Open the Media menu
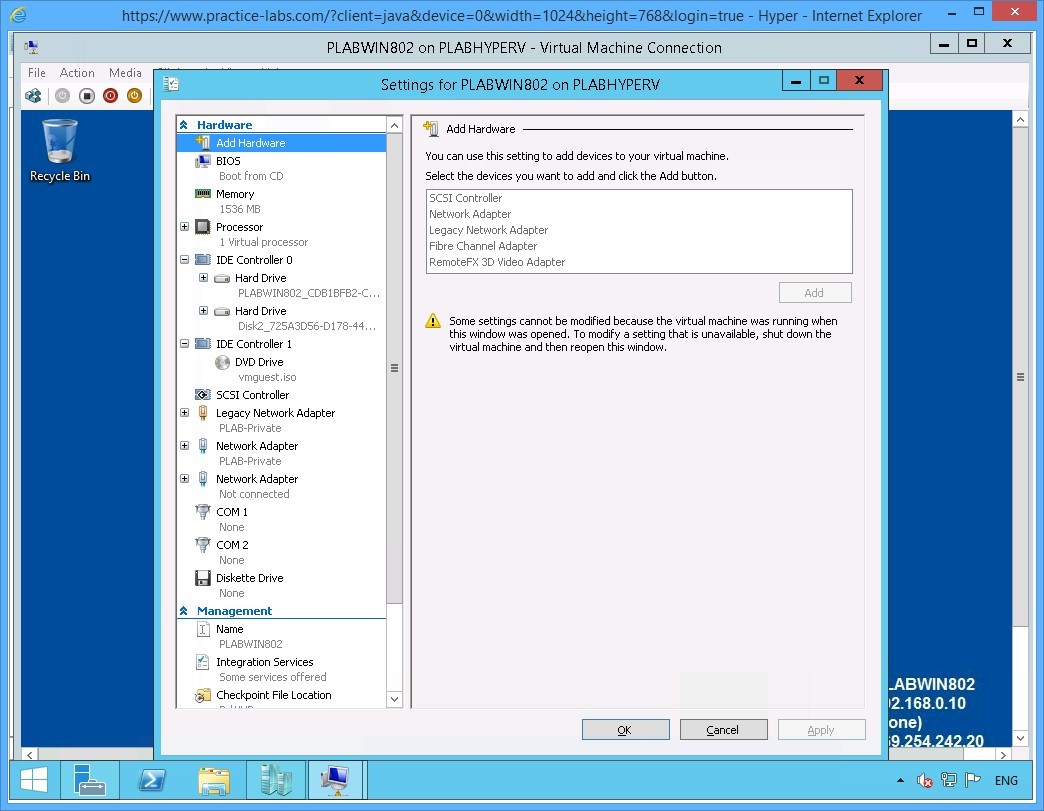 [125, 72]
